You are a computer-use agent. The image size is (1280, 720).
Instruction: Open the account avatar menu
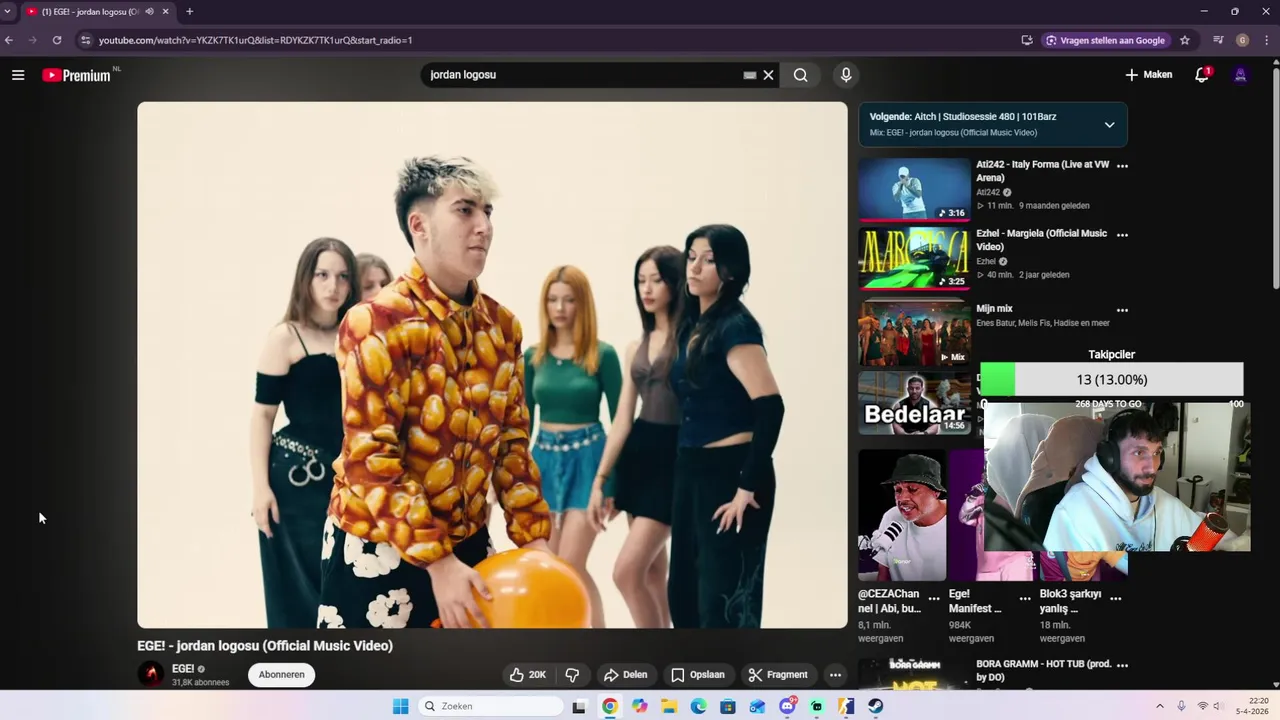click(1241, 75)
